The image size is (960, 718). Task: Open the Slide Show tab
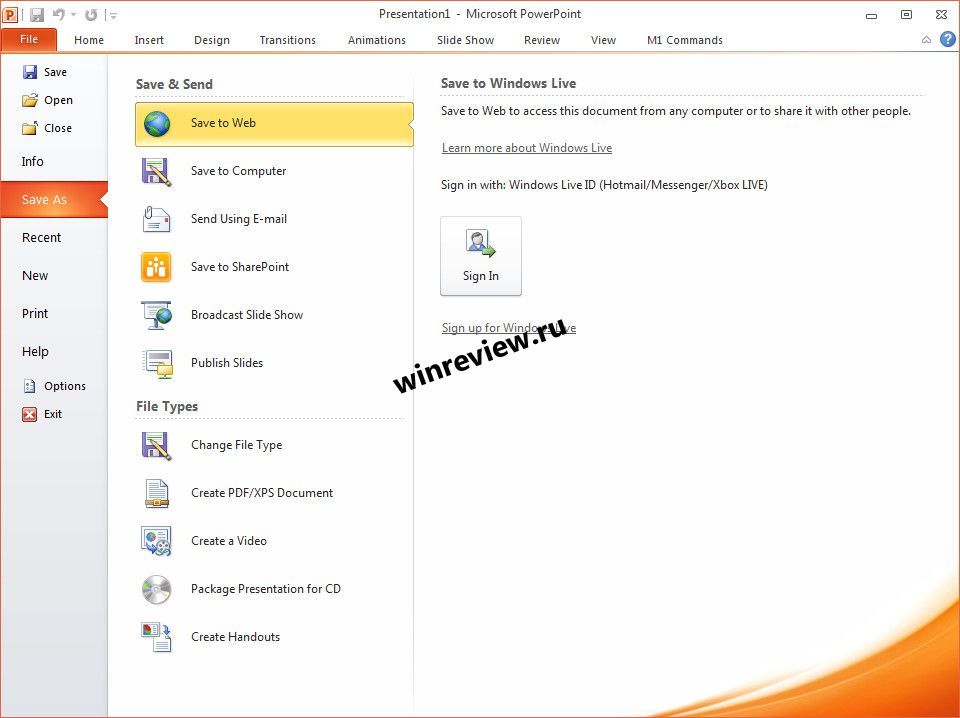pyautogui.click(x=465, y=40)
